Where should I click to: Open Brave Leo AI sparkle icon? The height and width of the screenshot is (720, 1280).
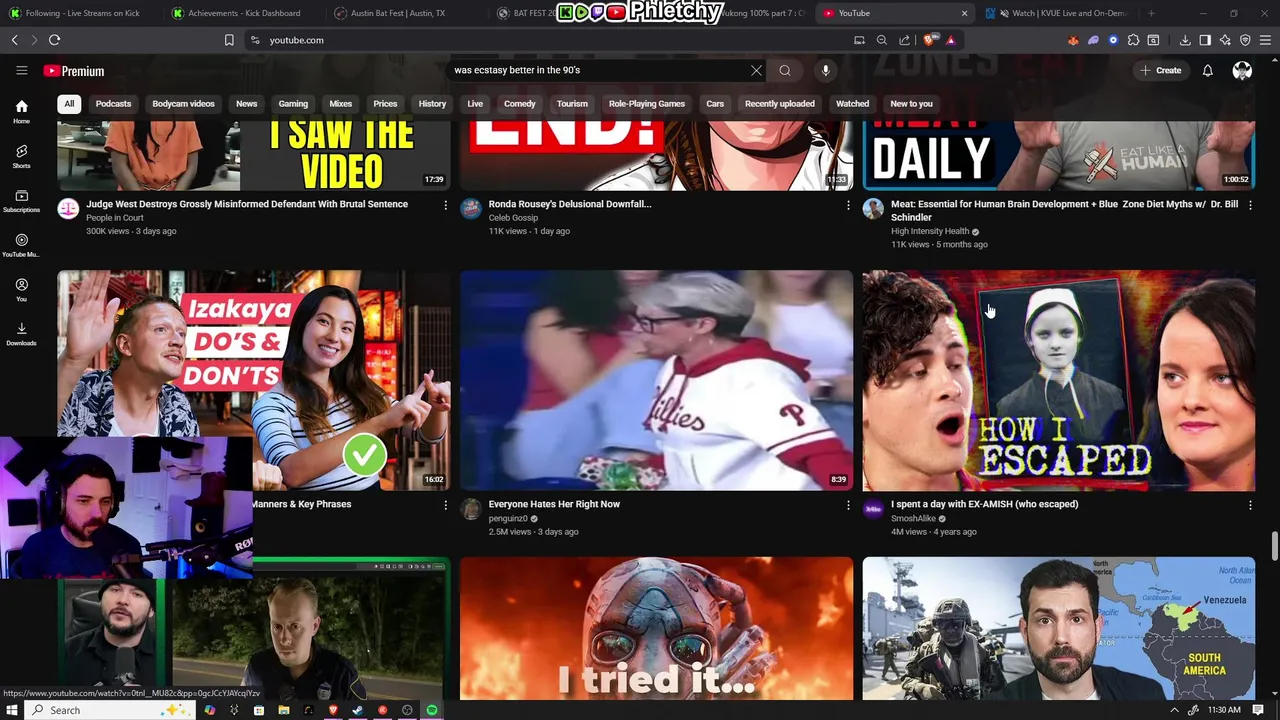click(1225, 40)
